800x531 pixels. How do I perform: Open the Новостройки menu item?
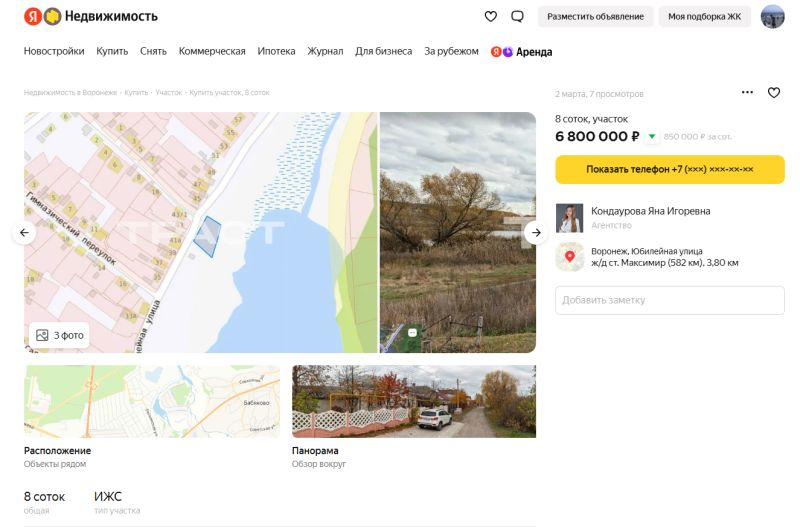pyautogui.click(x=54, y=51)
